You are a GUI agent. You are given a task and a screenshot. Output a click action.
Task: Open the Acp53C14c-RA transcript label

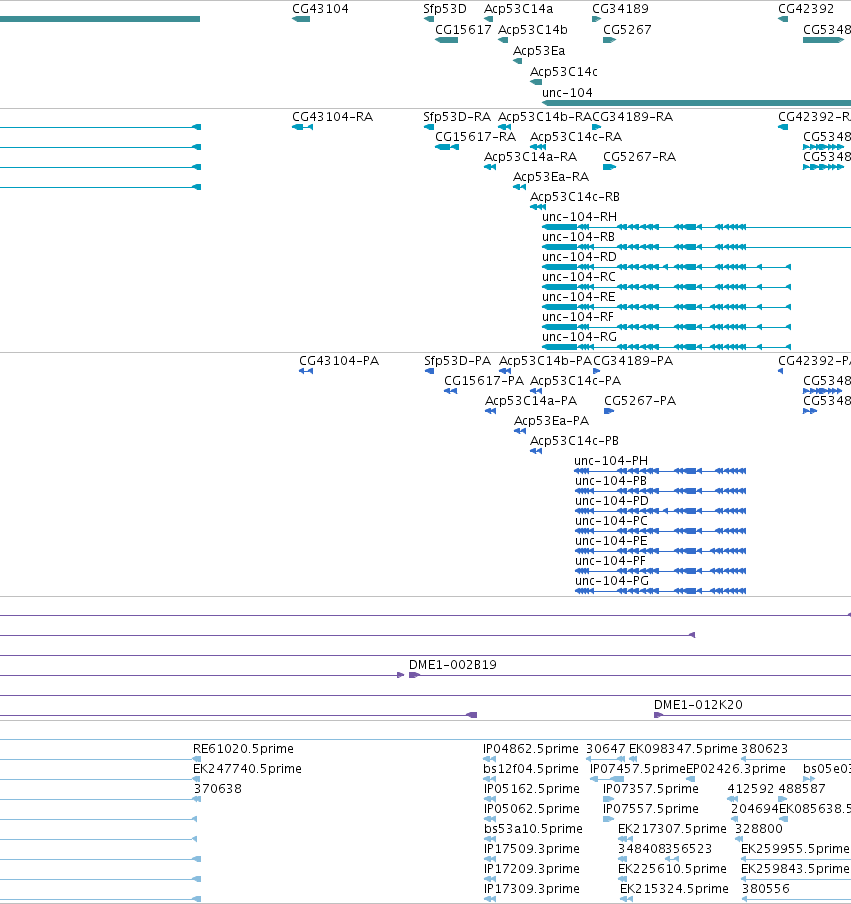click(x=576, y=137)
